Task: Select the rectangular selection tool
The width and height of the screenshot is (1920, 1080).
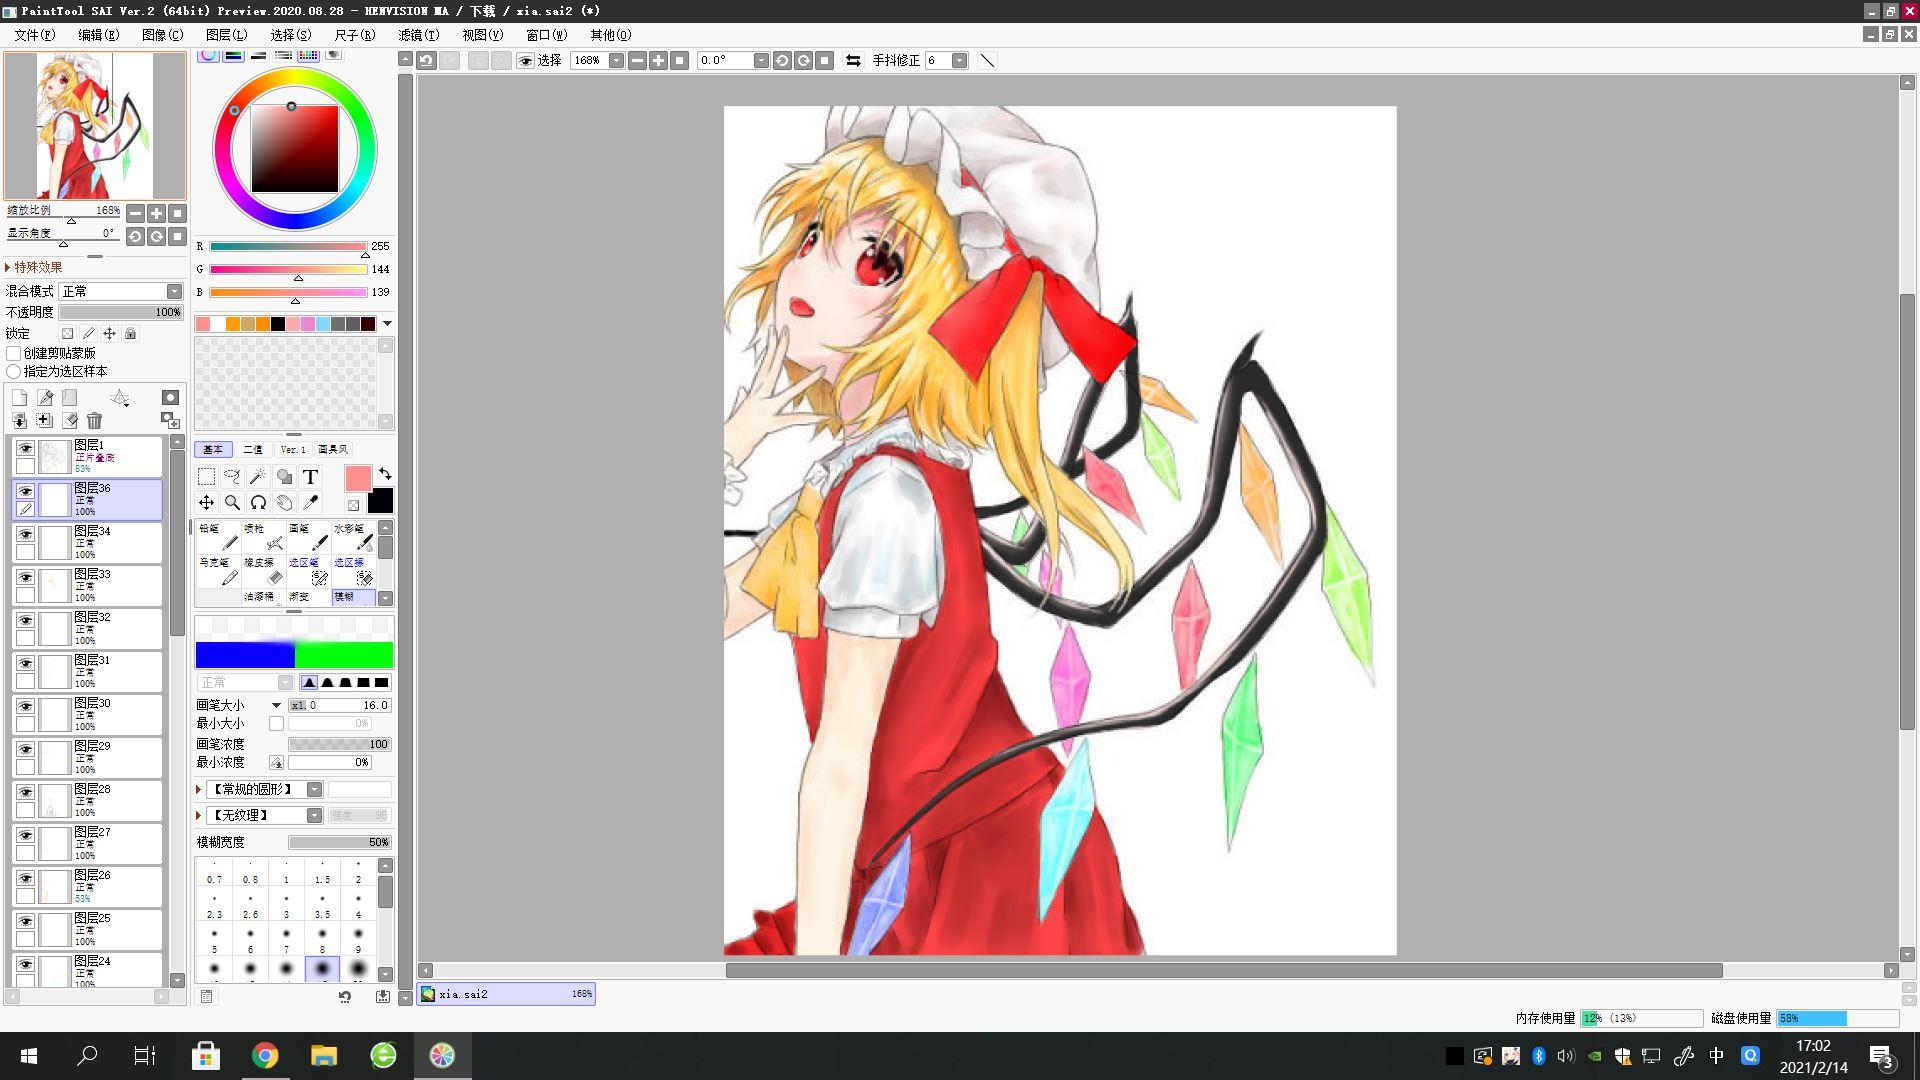Action: click(206, 477)
